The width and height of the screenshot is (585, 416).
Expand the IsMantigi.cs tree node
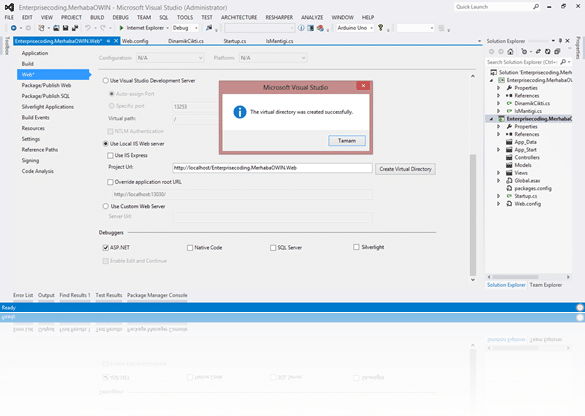tap(499, 111)
